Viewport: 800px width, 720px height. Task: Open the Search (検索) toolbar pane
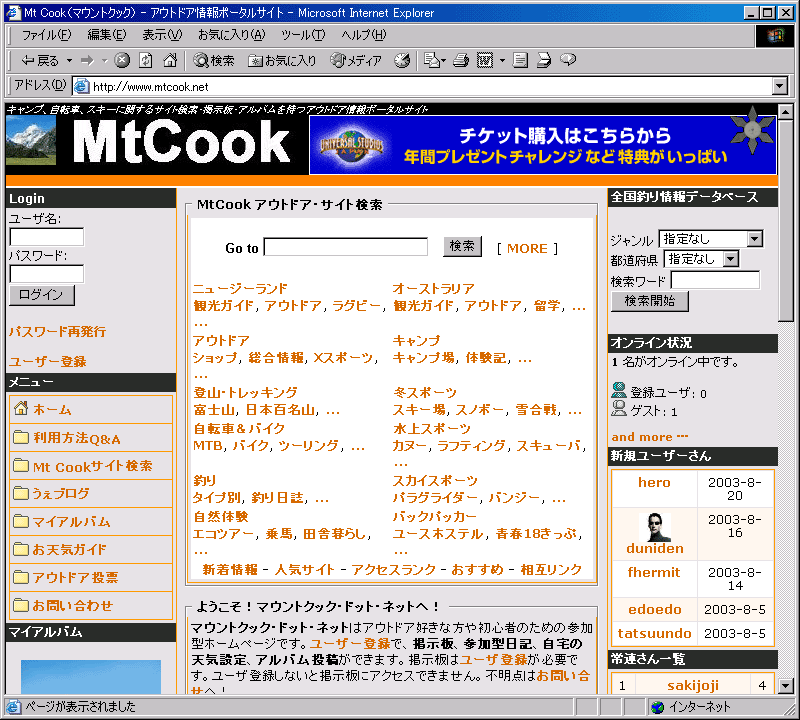[214, 61]
